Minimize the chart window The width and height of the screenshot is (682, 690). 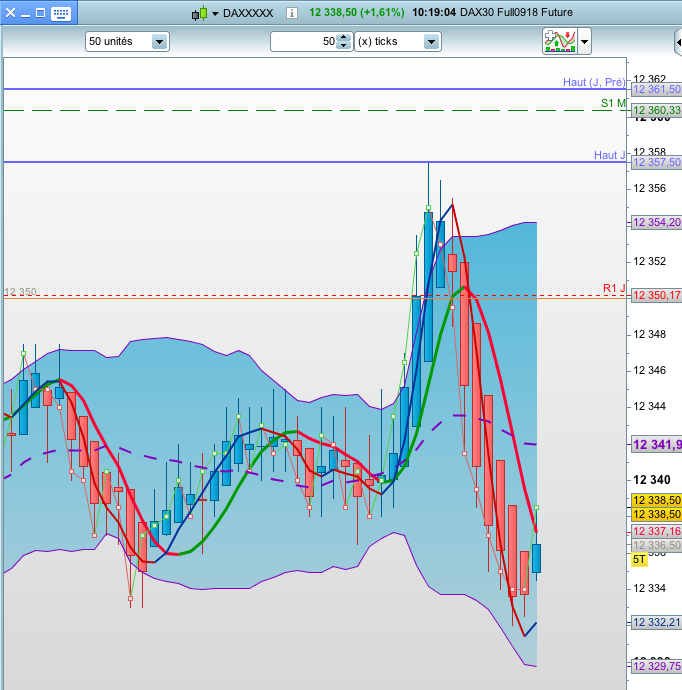coord(26,14)
